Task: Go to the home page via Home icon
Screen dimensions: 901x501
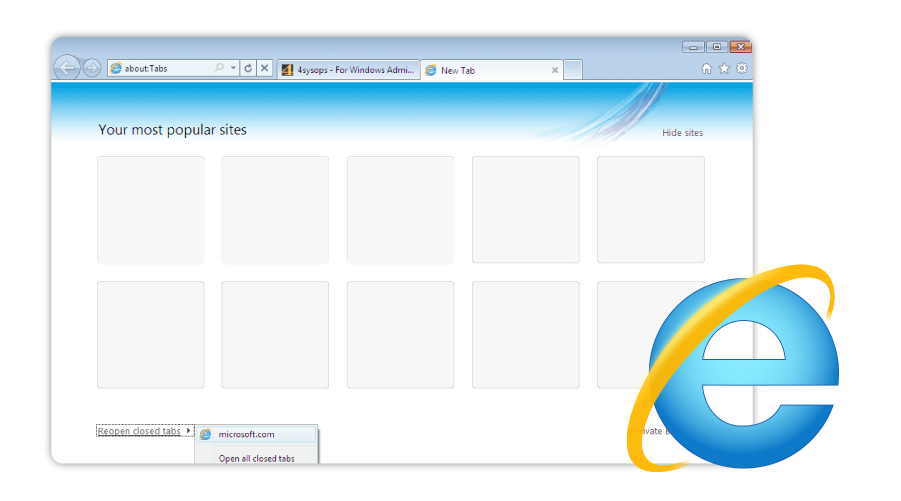Action: click(x=706, y=68)
